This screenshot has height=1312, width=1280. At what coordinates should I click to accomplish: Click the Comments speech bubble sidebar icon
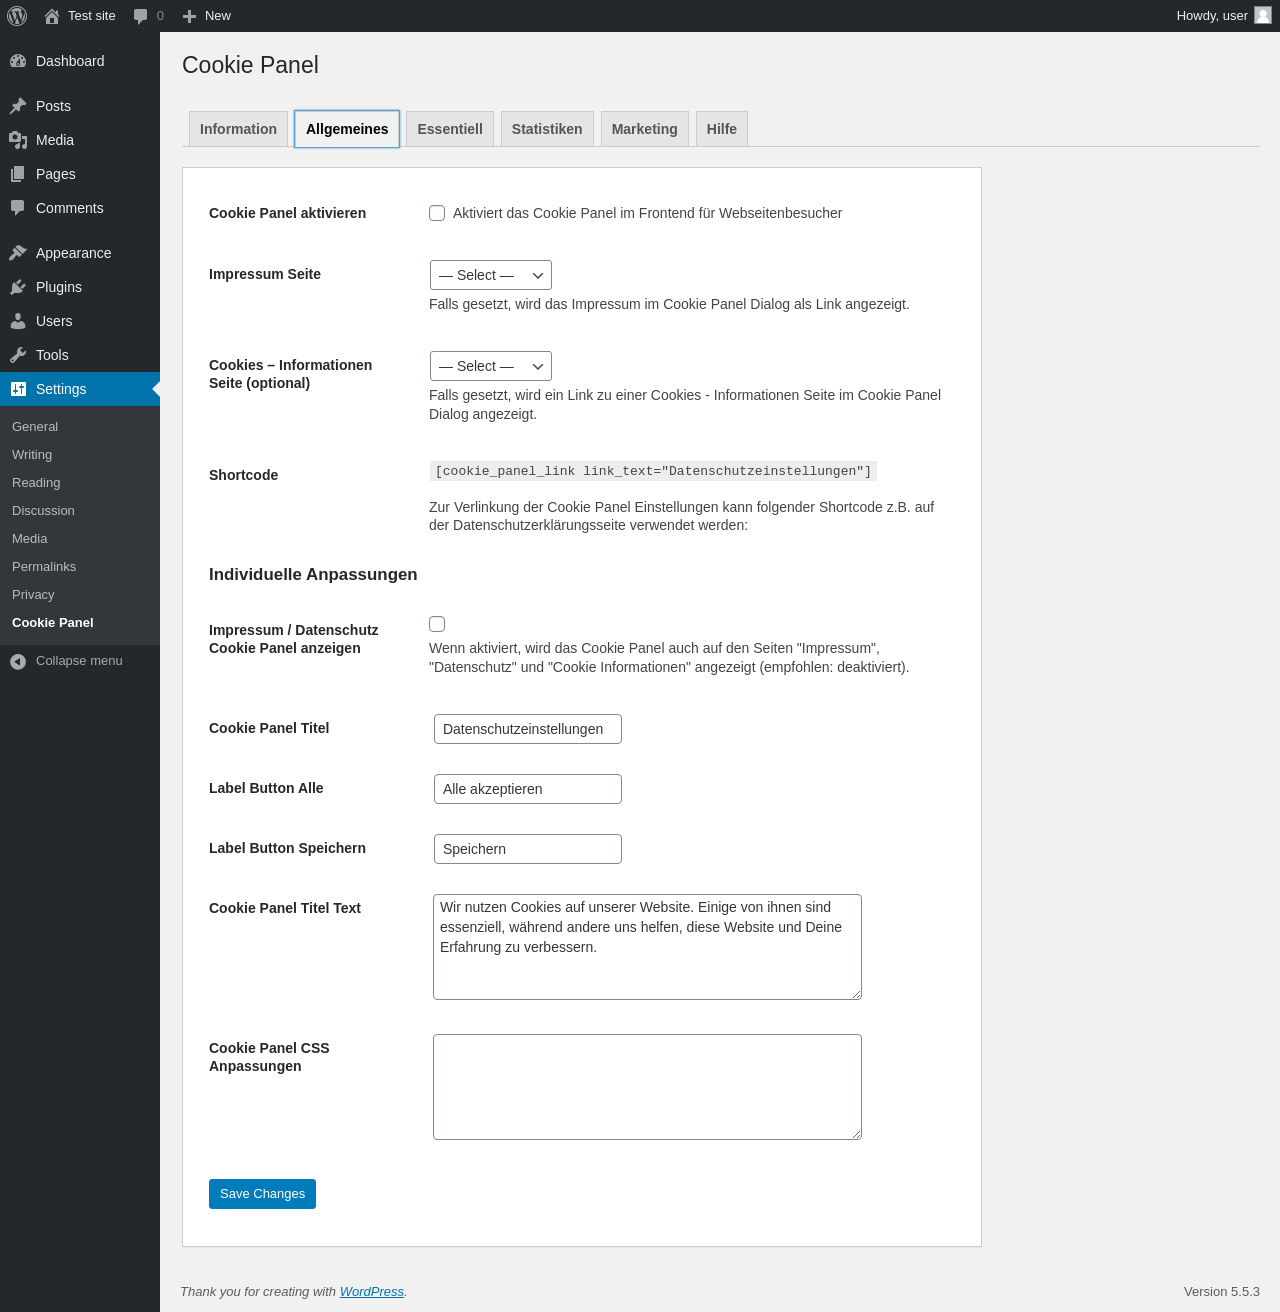pos(18,208)
